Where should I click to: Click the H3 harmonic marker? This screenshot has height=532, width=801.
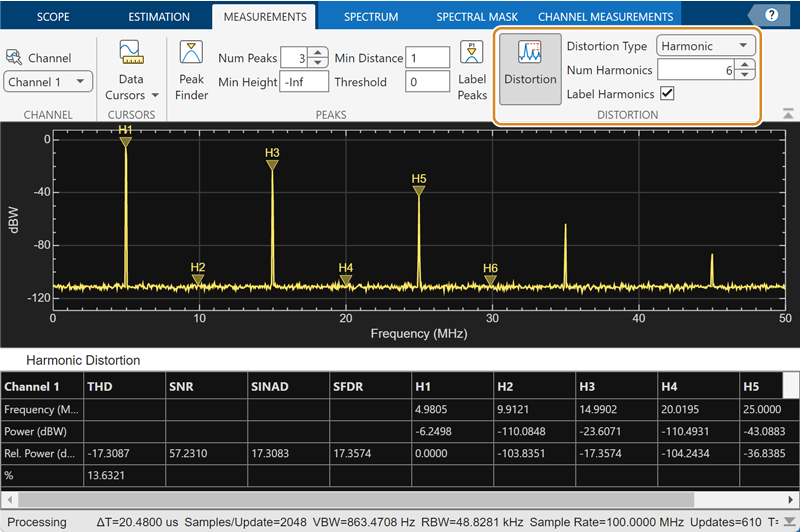[272, 165]
